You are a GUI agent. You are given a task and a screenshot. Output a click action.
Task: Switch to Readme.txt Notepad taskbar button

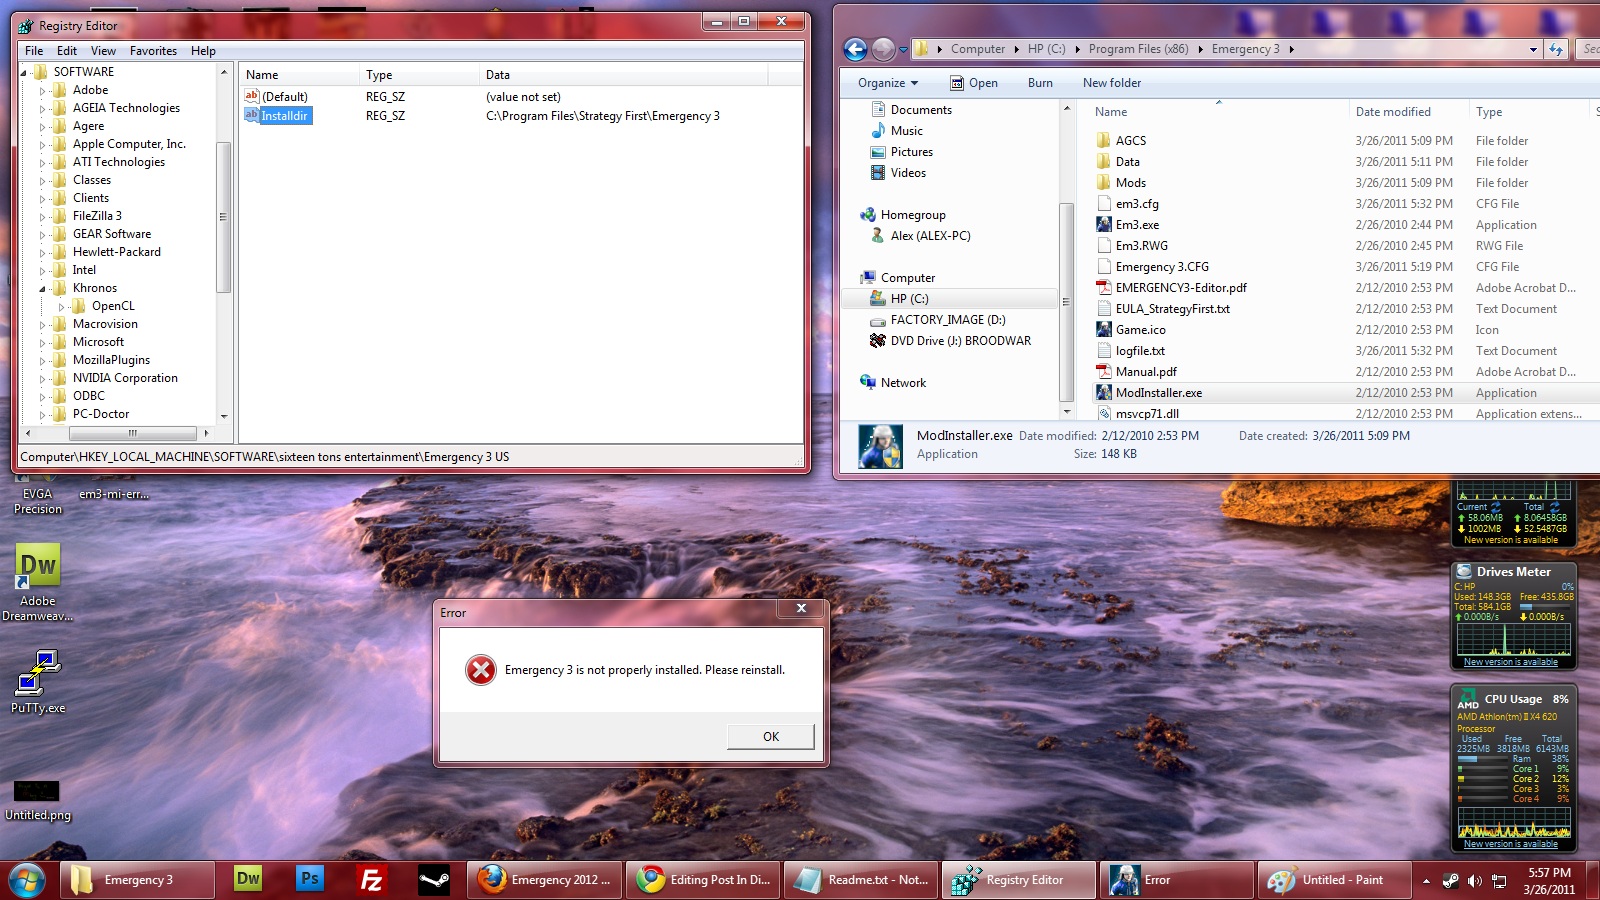coord(861,879)
